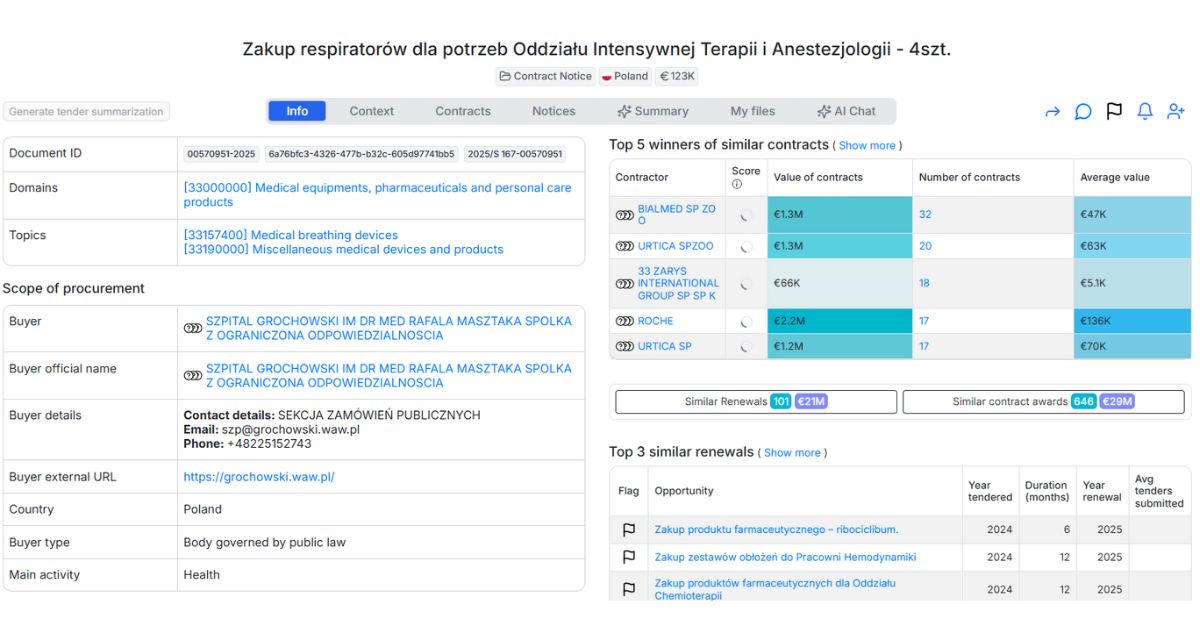The width and height of the screenshot is (1200, 628).
Task: Open the AI Chat tab
Action: pyautogui.click(x=846, y=111)
